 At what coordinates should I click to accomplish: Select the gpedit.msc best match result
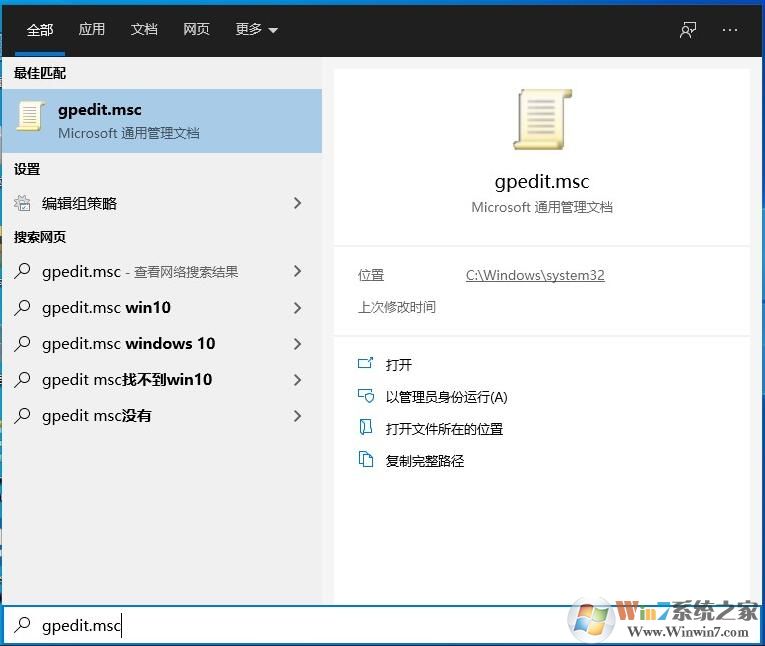(162, 121)
